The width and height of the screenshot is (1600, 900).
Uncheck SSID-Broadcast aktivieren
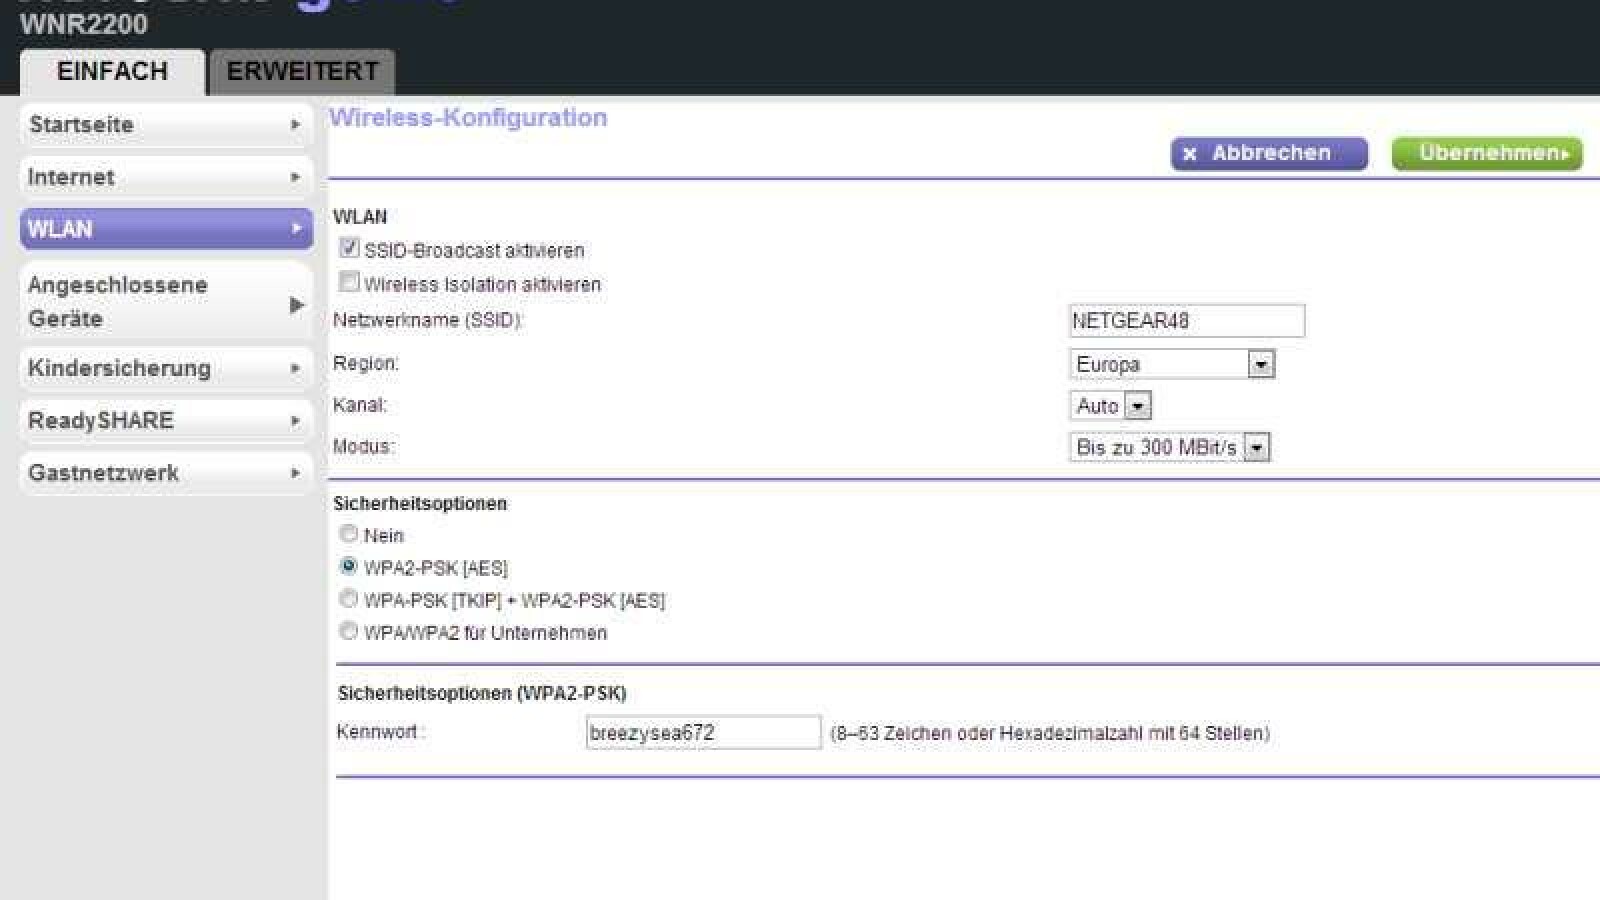coord(348,248)
